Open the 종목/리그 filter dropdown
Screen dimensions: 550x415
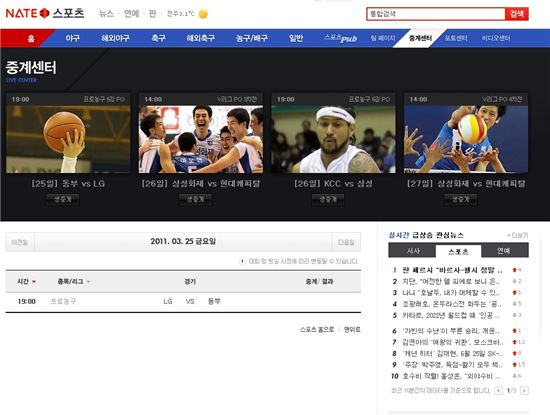(88, 282)
